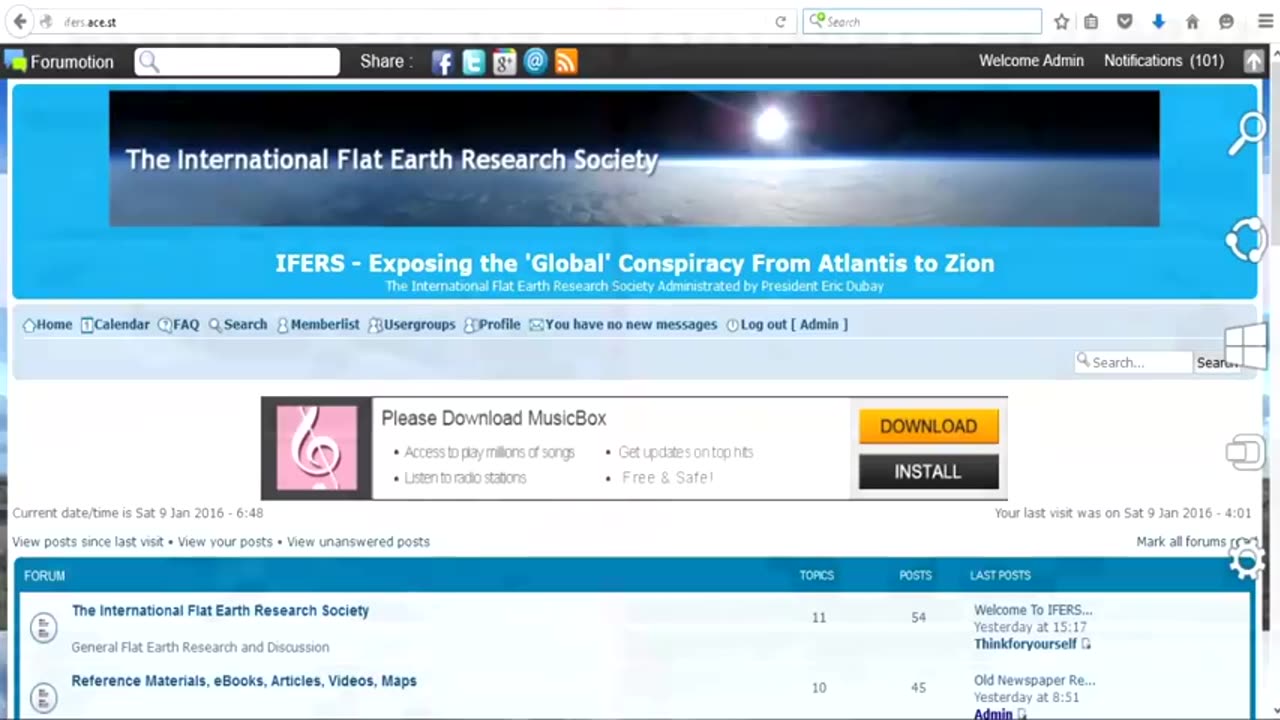This screenshot has width=1280, height=720.
Task: Open Search in forum navigation
Action: point(238,325)
